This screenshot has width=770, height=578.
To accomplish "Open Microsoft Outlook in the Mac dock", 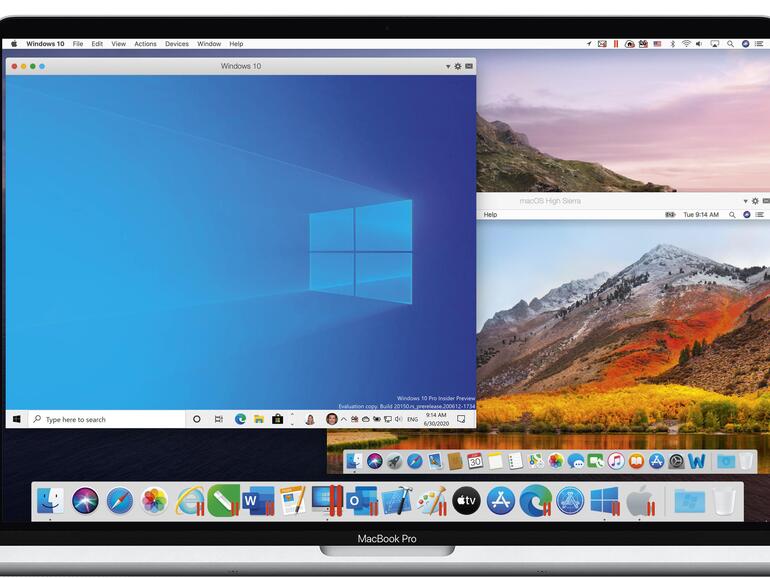I will 361,501.
